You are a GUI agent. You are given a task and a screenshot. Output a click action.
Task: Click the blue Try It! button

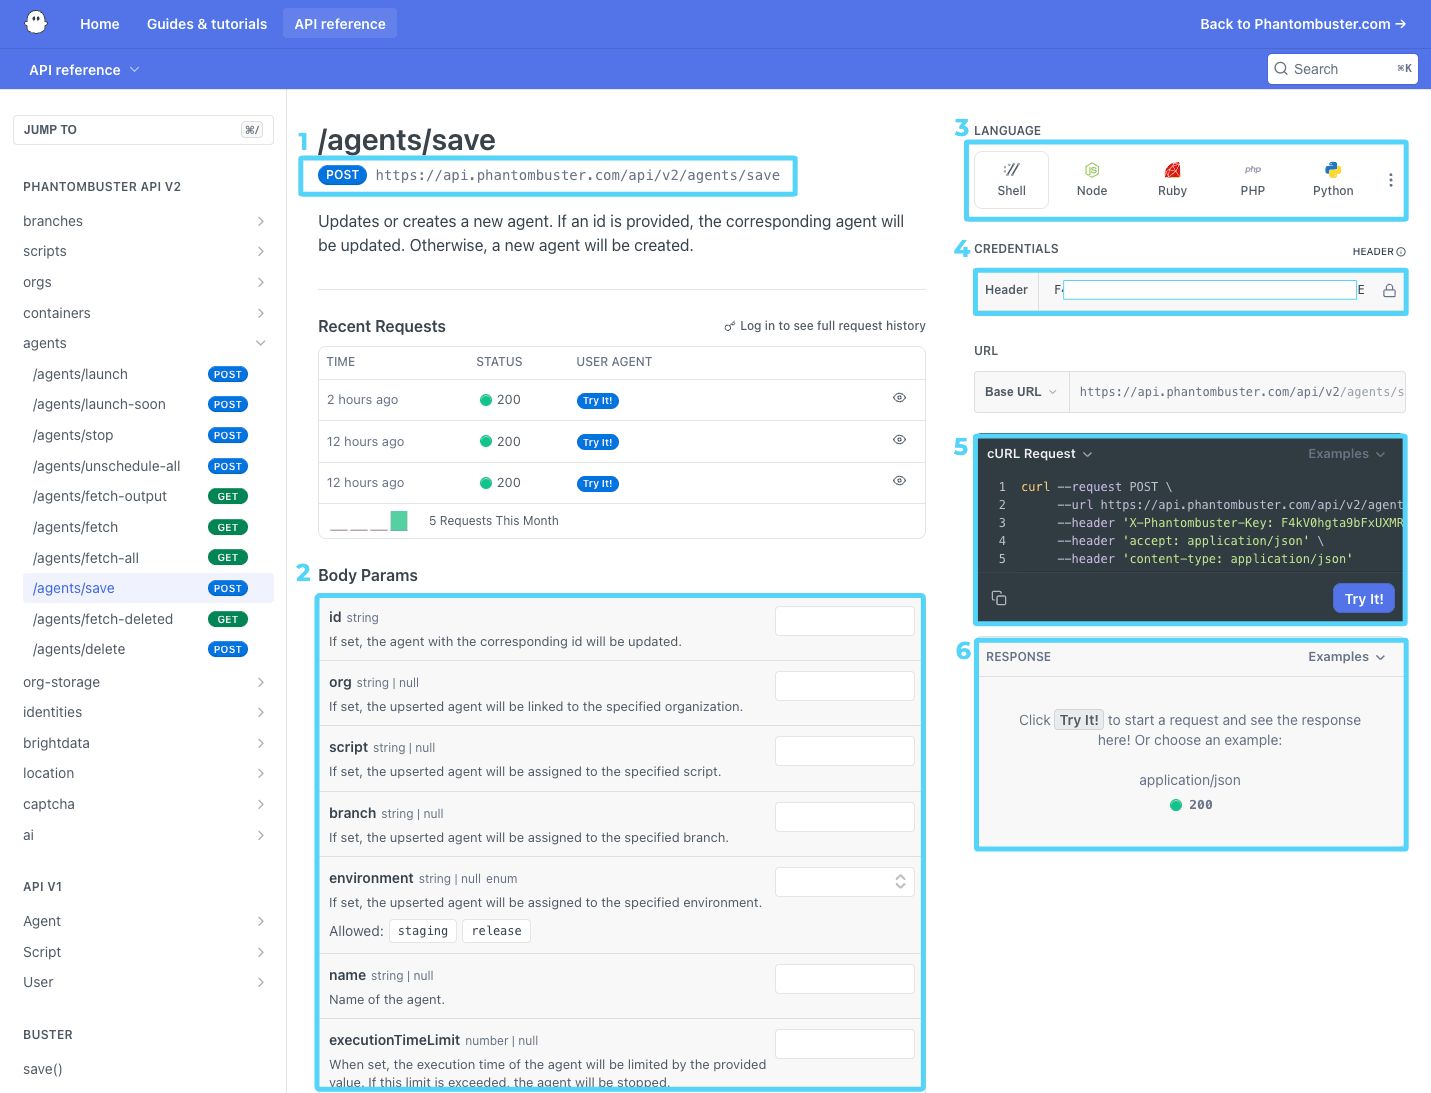1364,598
